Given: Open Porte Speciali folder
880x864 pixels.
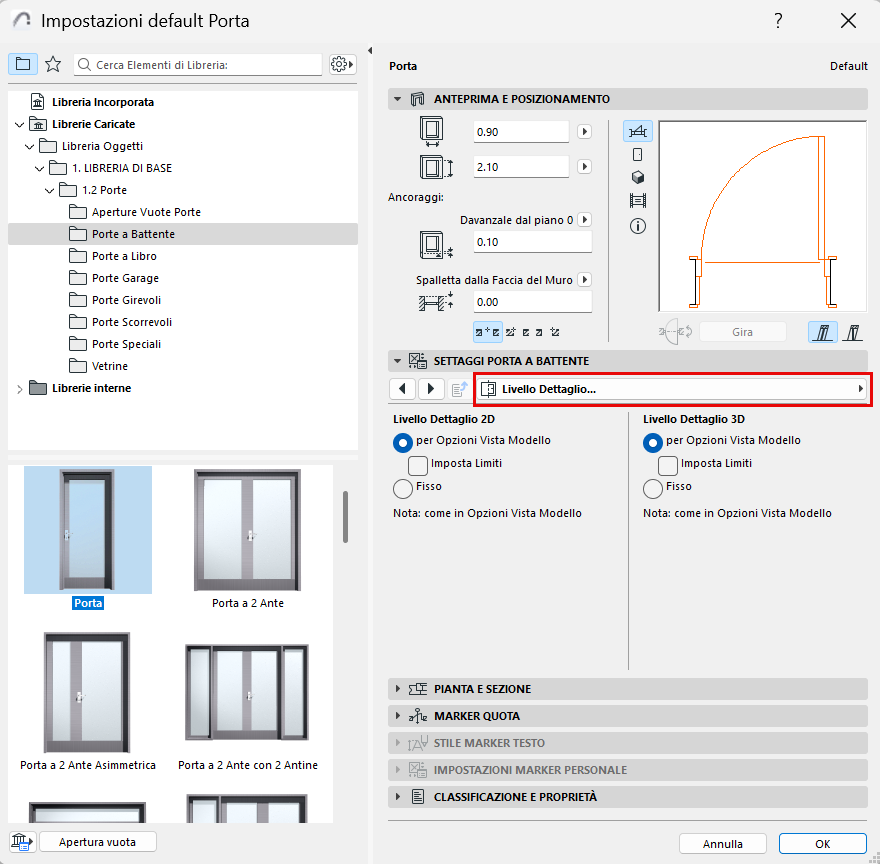Looking at the screenshot, I should coord(126,344).
